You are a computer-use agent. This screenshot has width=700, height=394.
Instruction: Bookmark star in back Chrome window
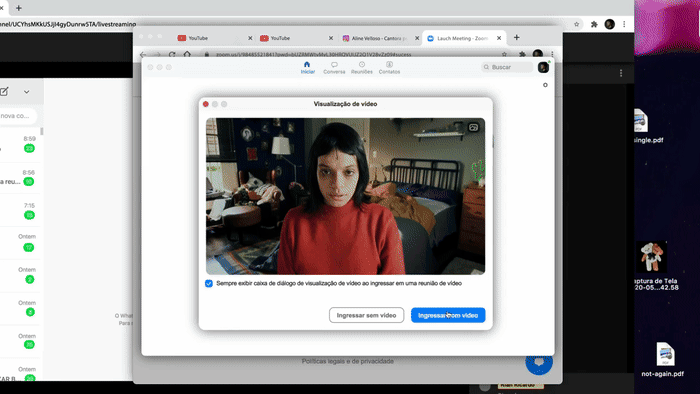tap(576, 24)
